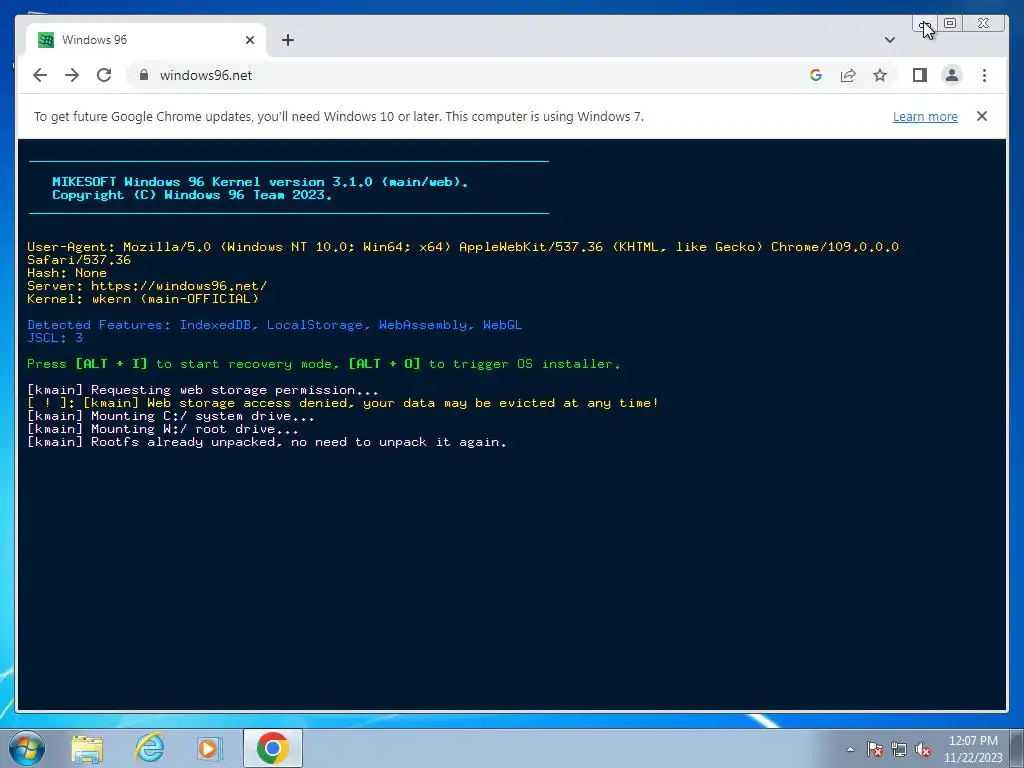Open the clock showing 12:07 PM
Image resolution: width=1024 pixels, height=768 pixels.
[973, 749]
